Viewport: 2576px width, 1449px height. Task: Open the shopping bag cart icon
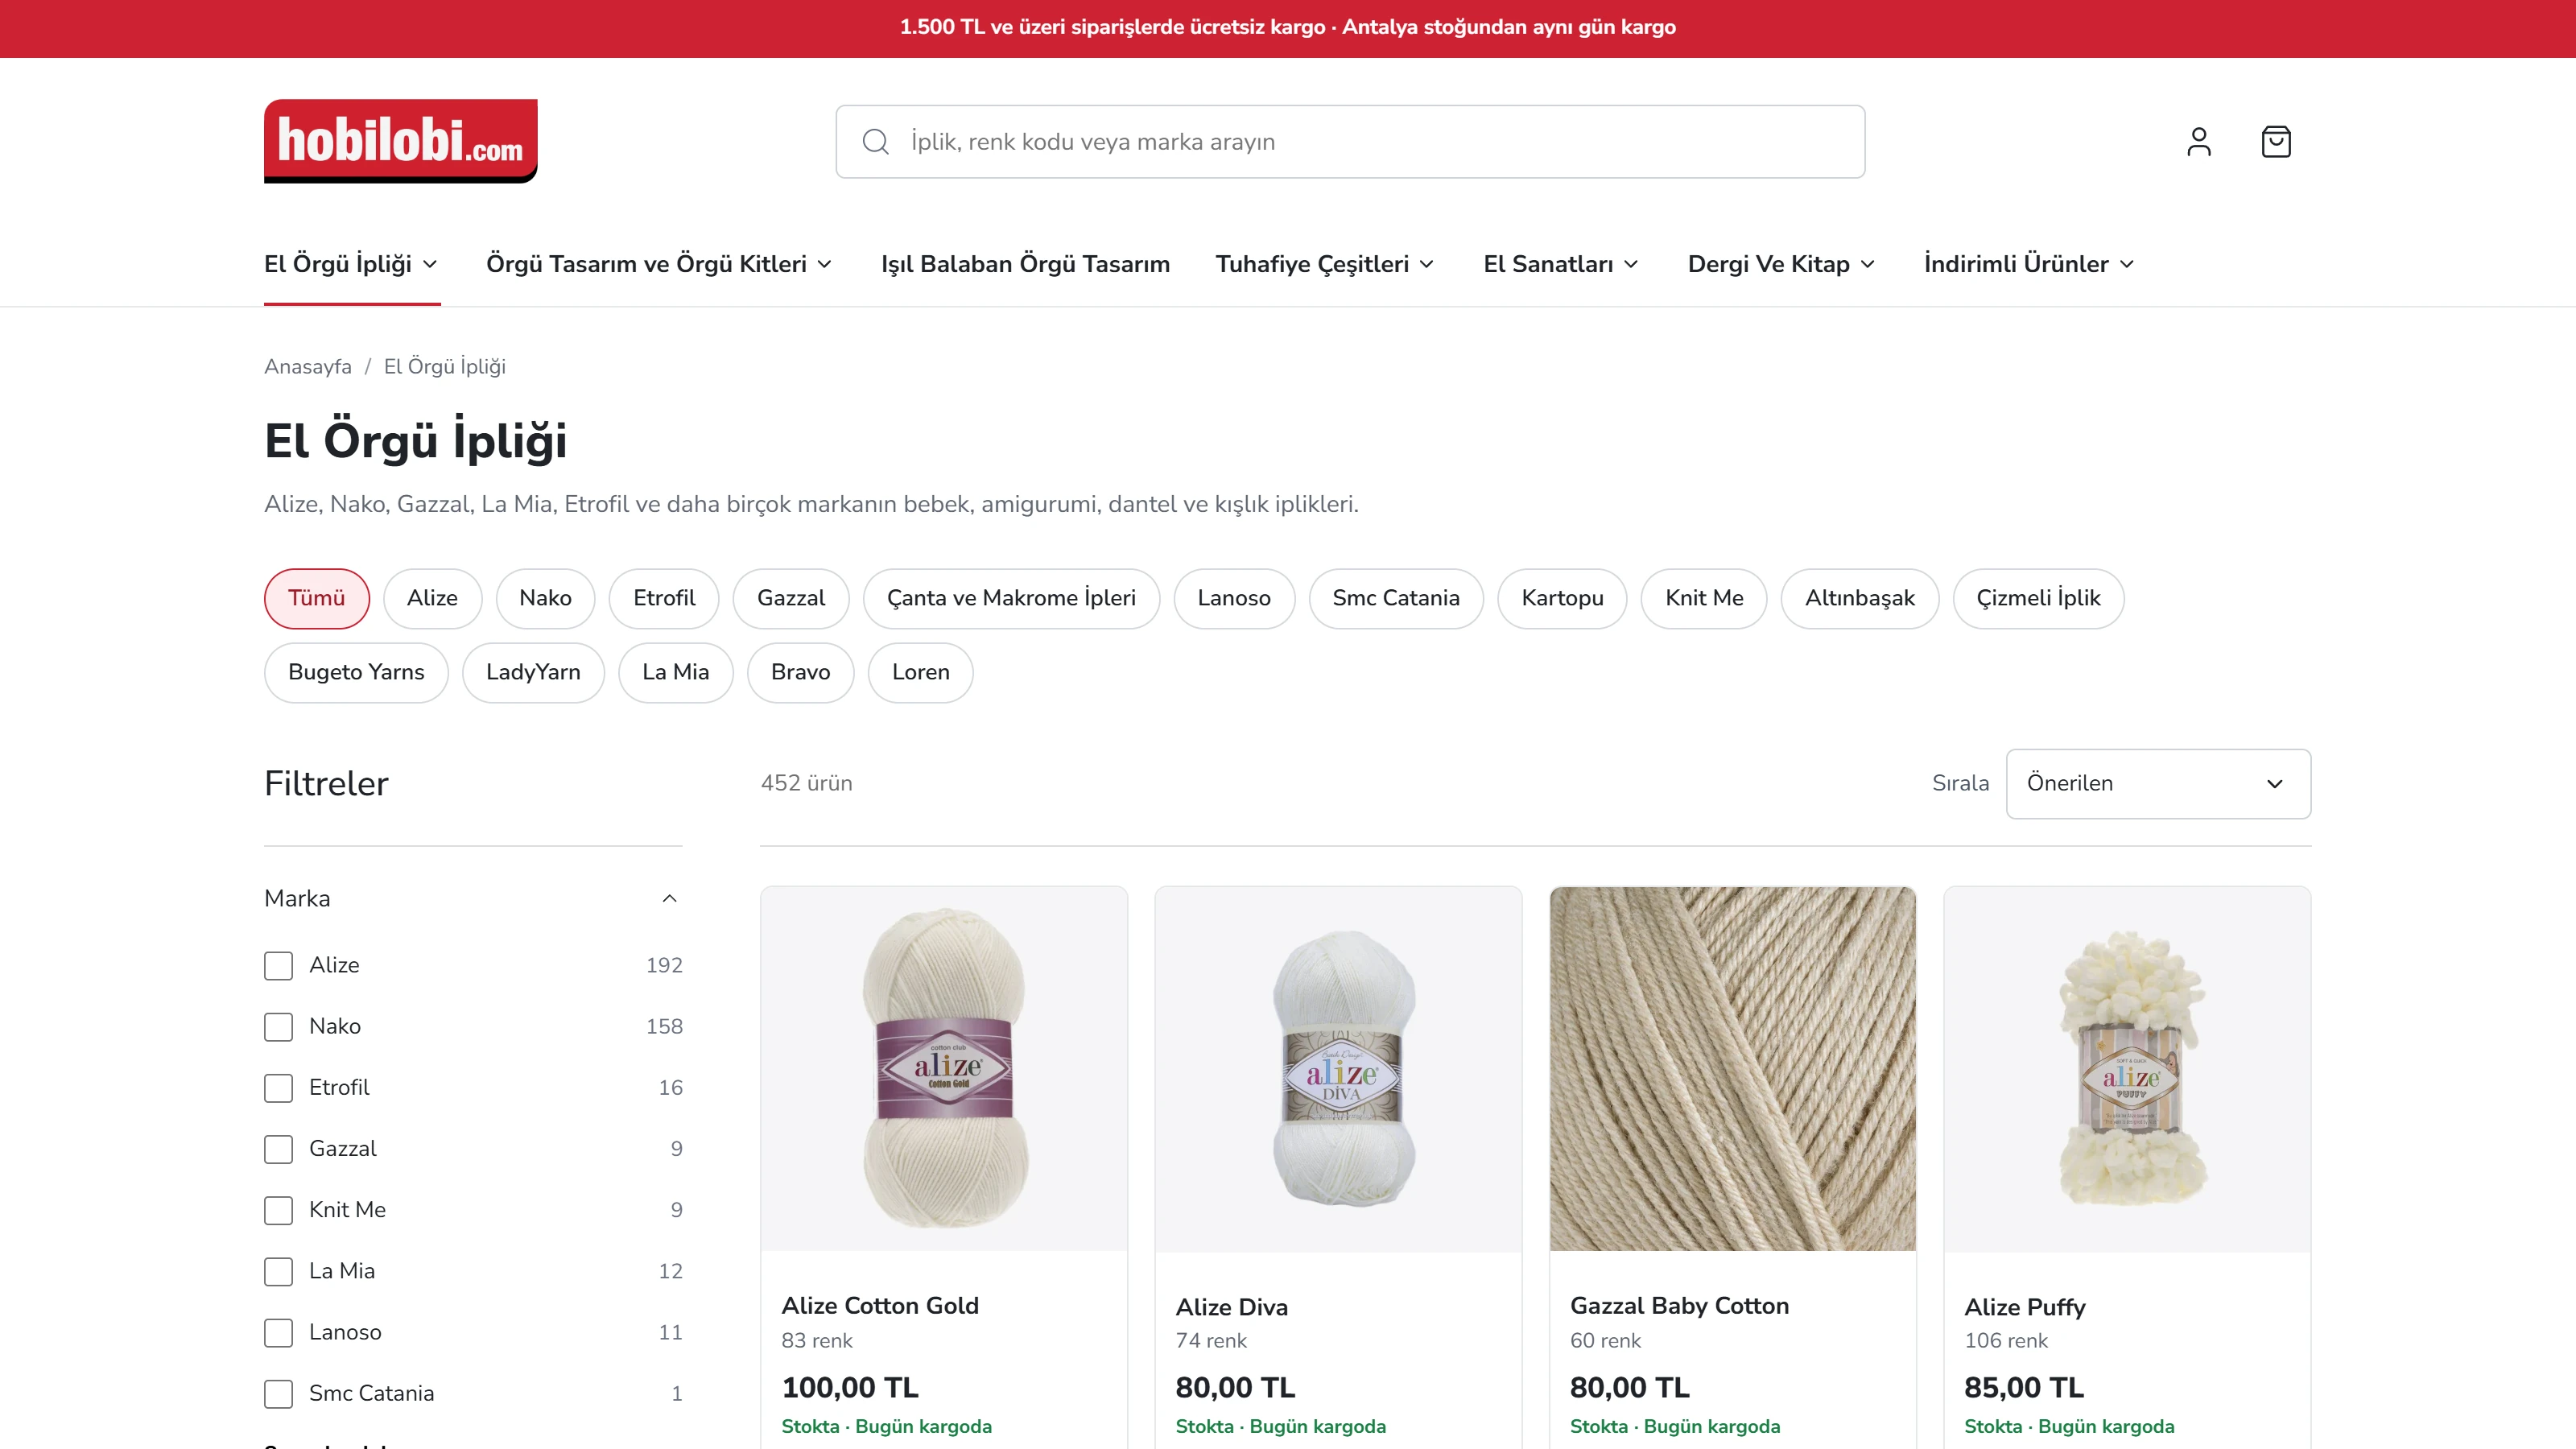point(2276,142)
